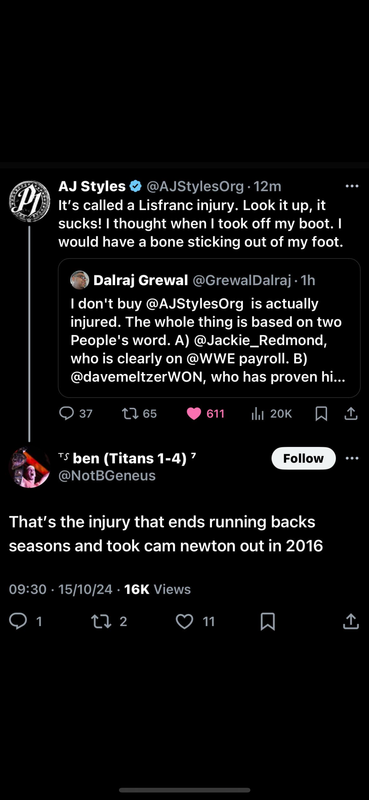The image size is (369, 800).
Task: Repost ben's tweet showing 2 reposts
Action: click(108, 621)
